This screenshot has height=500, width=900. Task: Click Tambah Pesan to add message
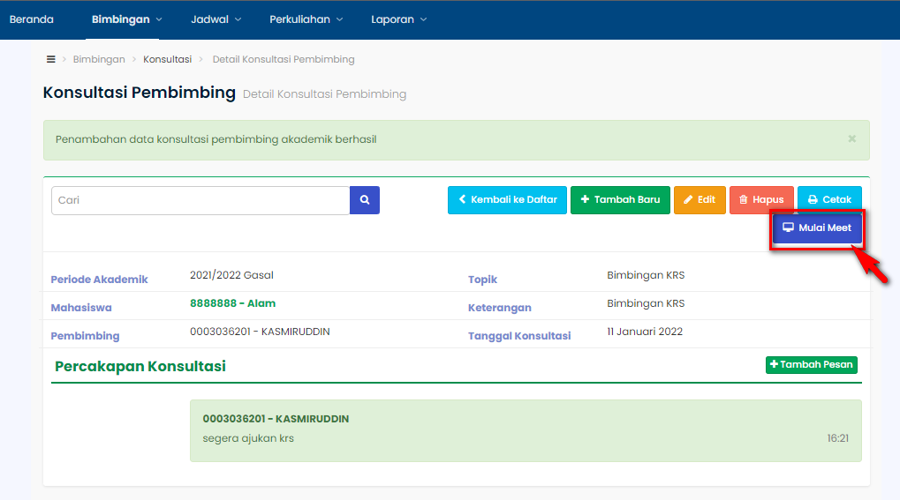click(811, 365)
